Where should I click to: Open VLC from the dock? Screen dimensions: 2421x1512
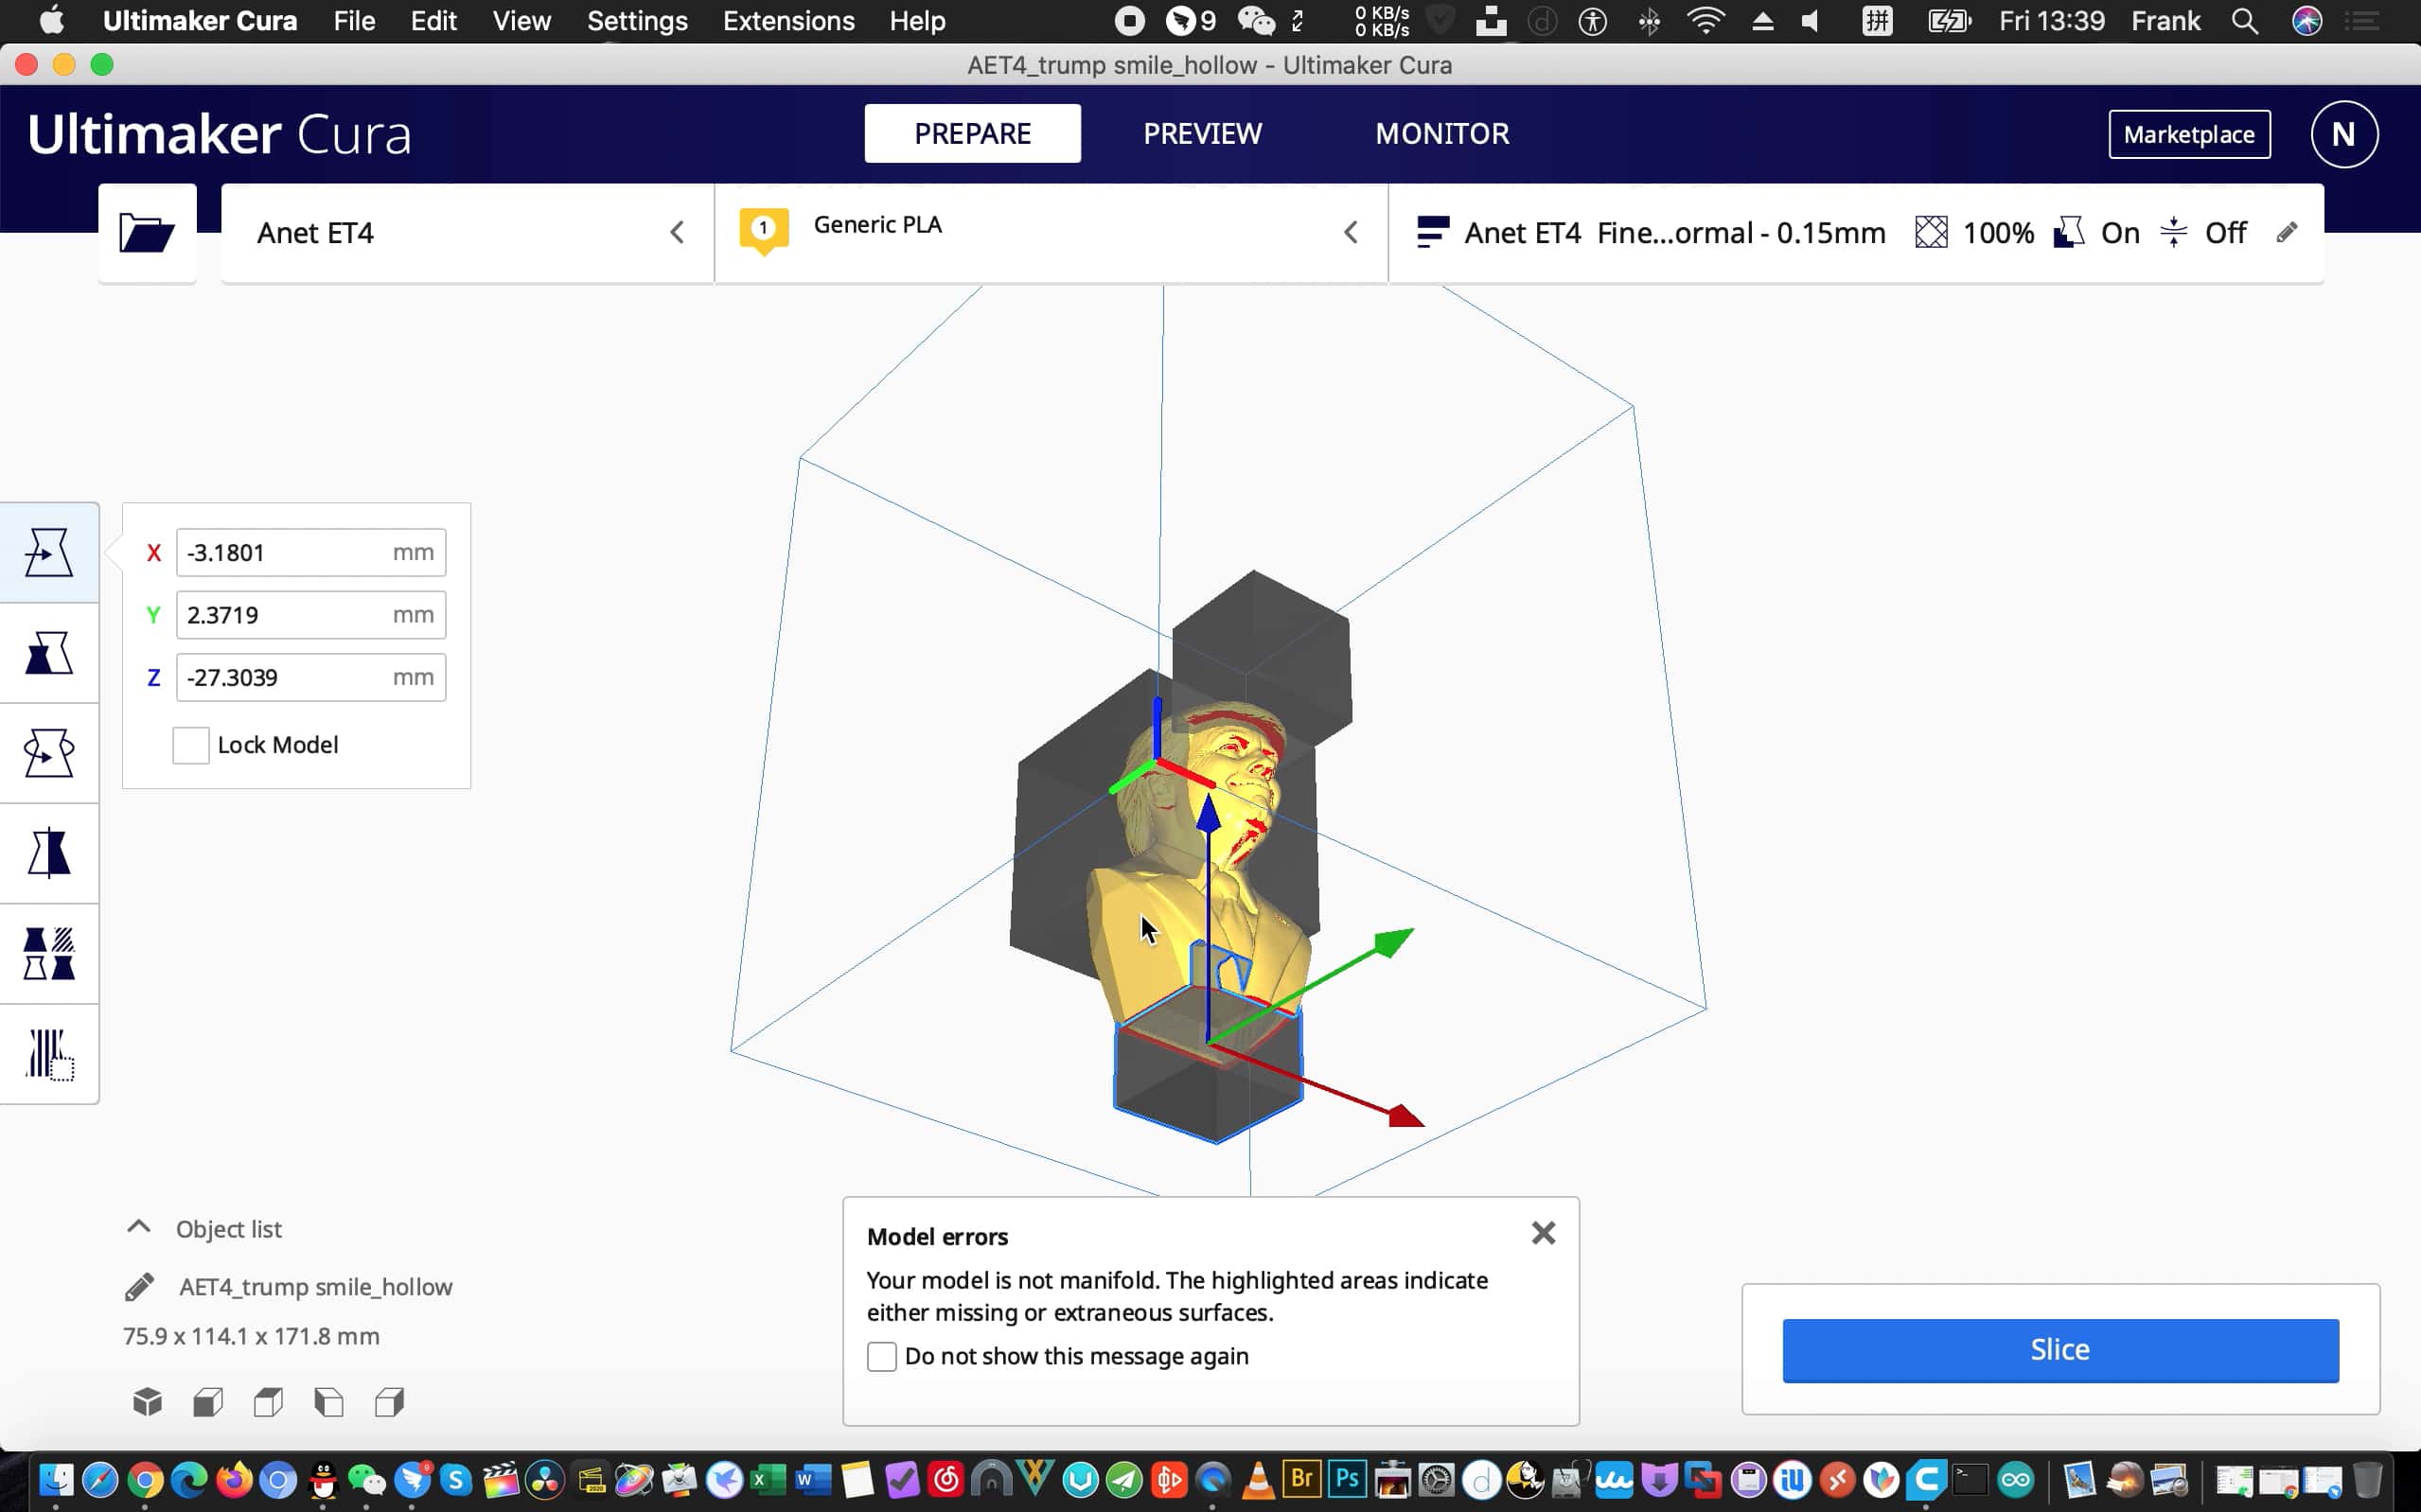tap(1258, 1479)
